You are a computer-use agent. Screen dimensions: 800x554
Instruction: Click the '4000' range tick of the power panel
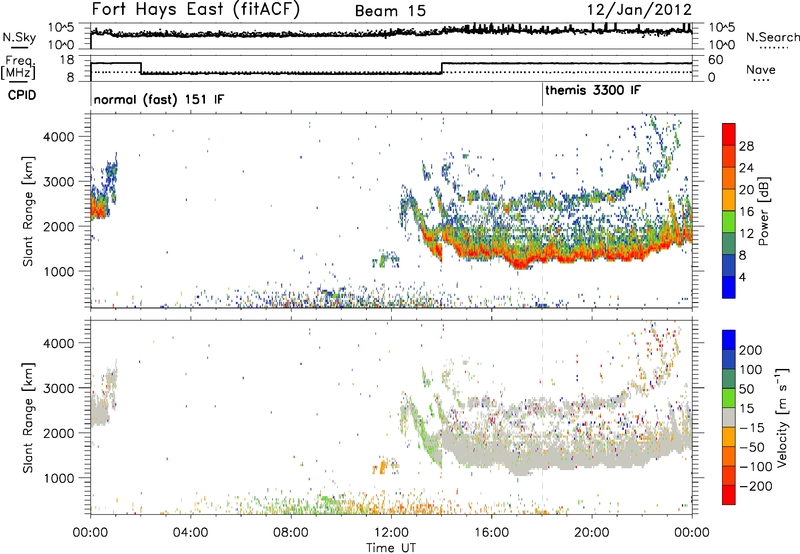click(58, 137)
